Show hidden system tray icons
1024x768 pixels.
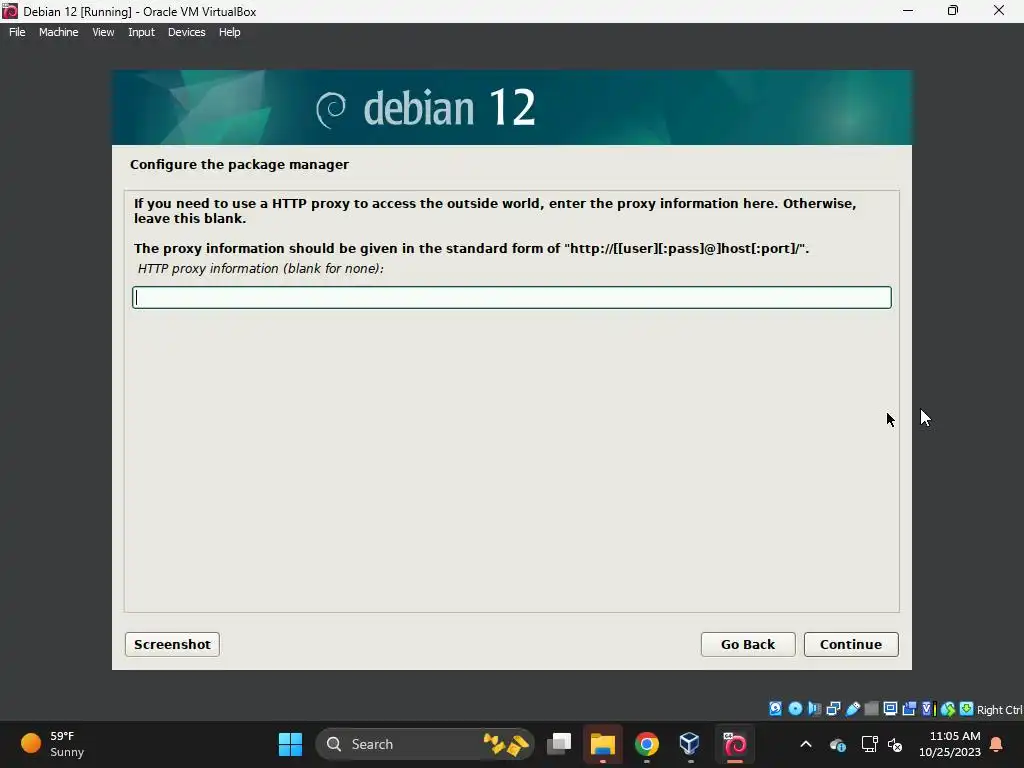point(806,744)
